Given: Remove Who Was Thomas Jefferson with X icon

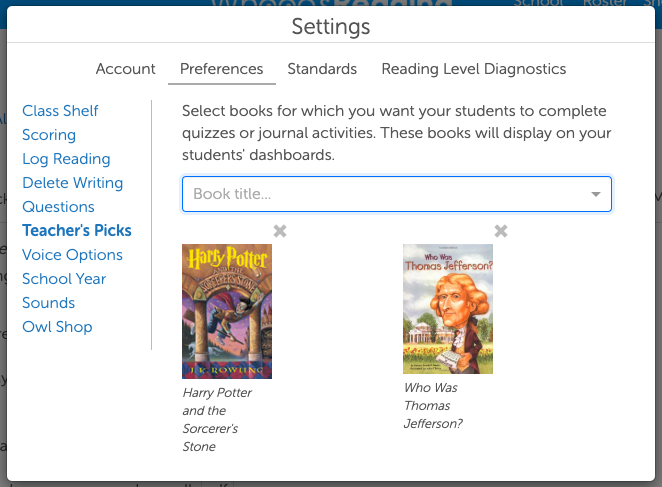Looking at the screenshot, I should [x=501, y=231].
